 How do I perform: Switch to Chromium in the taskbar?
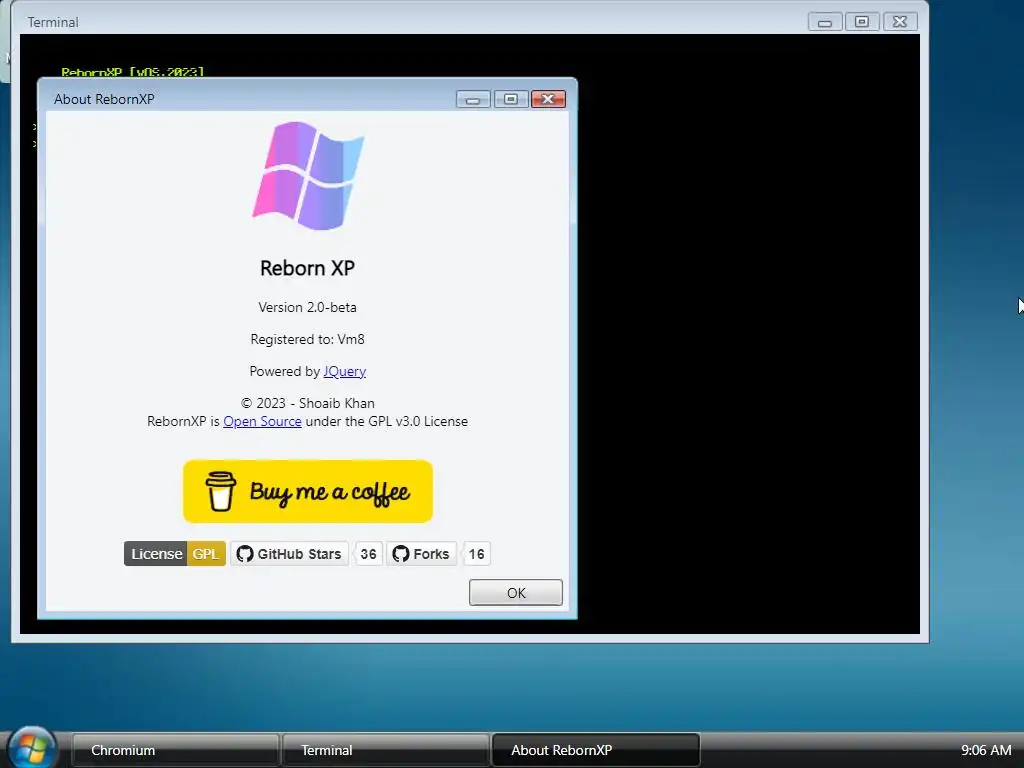pyautogui.click(x=176, y=750)
